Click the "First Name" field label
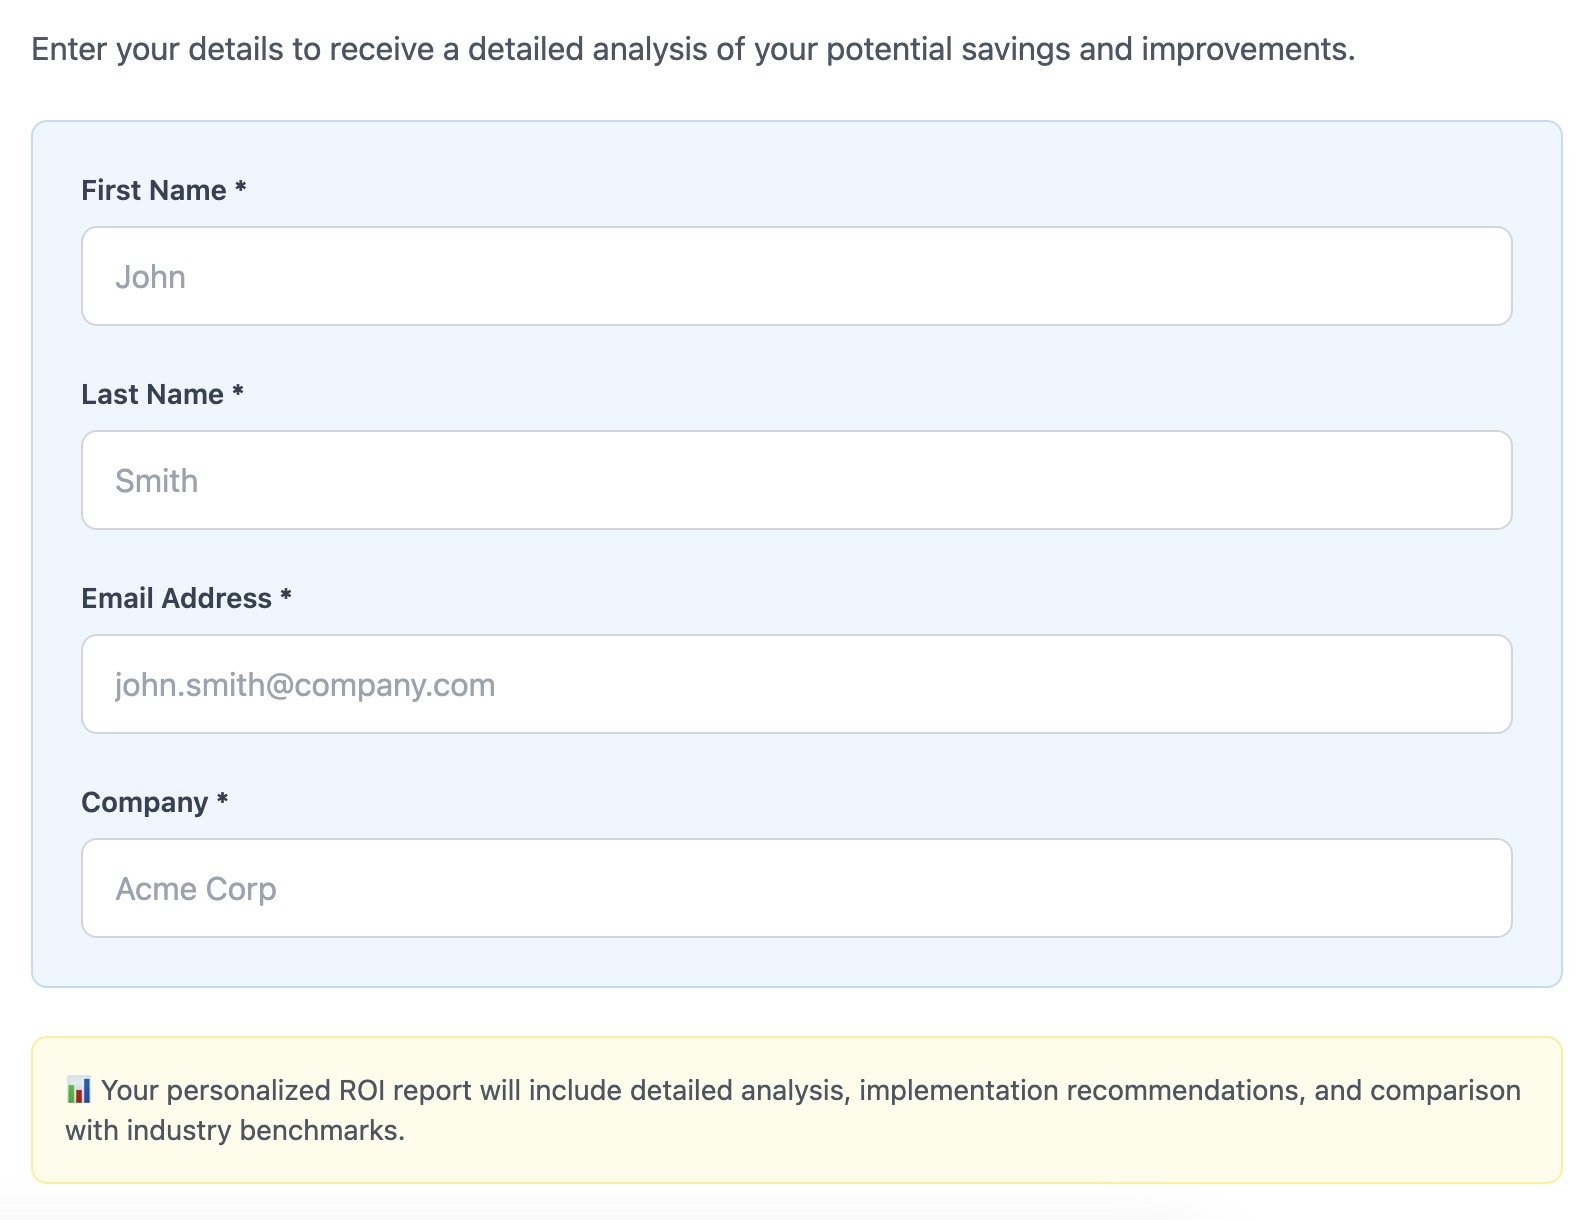 [153, 190]
